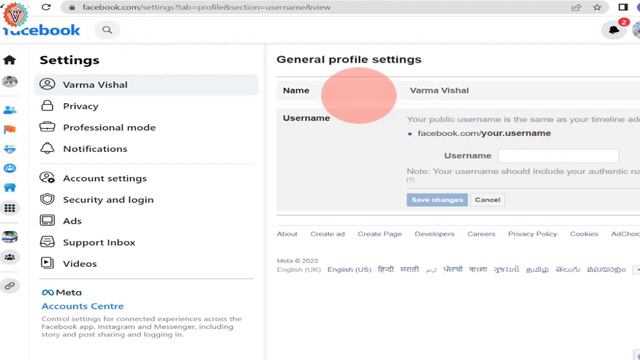Click the facebook.com/your.username example text
Screen dimensions: 640x360
click(x=484, y=133)
